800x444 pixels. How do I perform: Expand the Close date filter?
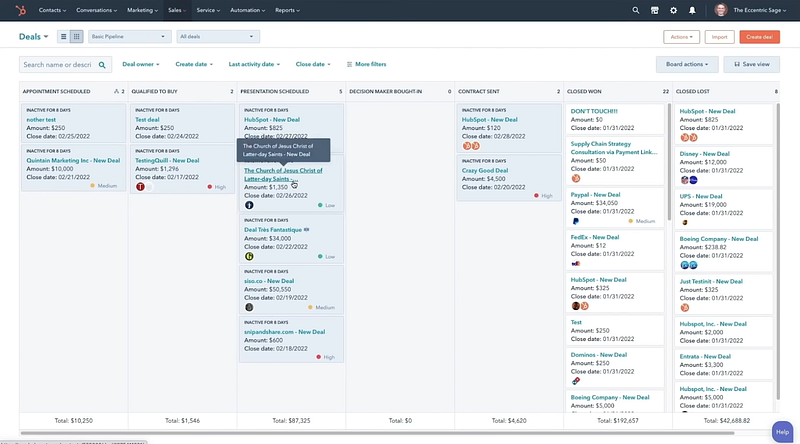click(313, 64)
